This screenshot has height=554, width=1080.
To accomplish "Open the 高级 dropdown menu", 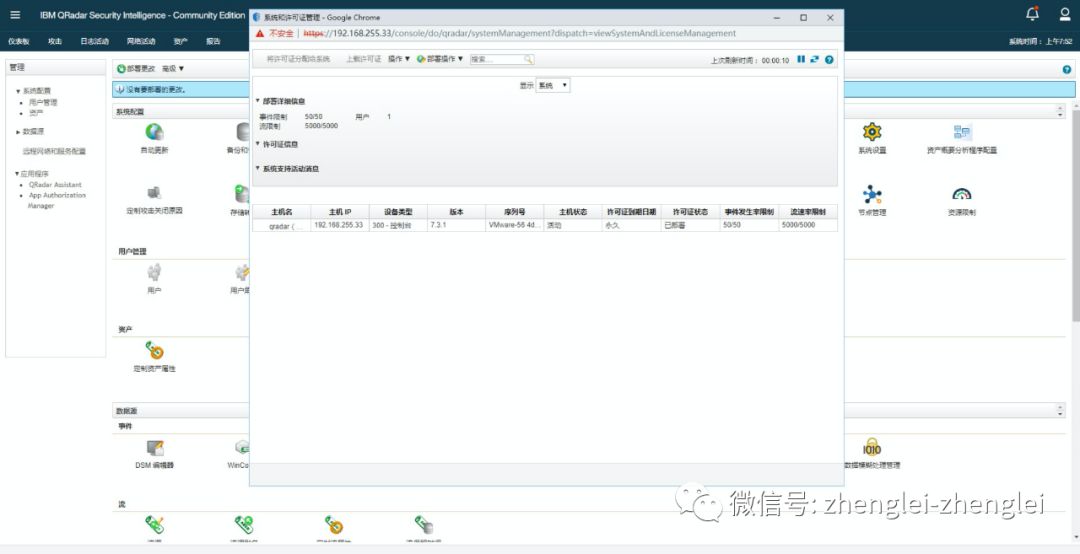I will click(173, 69).
